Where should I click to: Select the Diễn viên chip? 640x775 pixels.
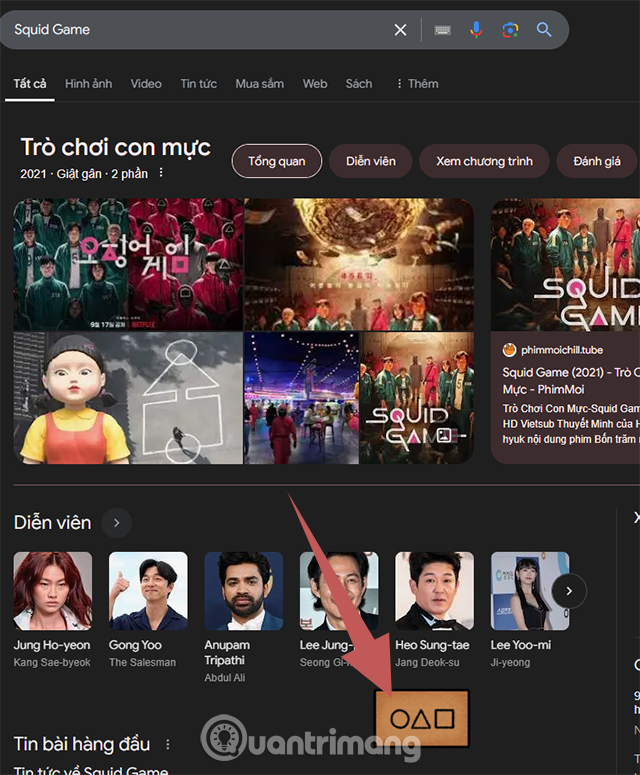371,161
